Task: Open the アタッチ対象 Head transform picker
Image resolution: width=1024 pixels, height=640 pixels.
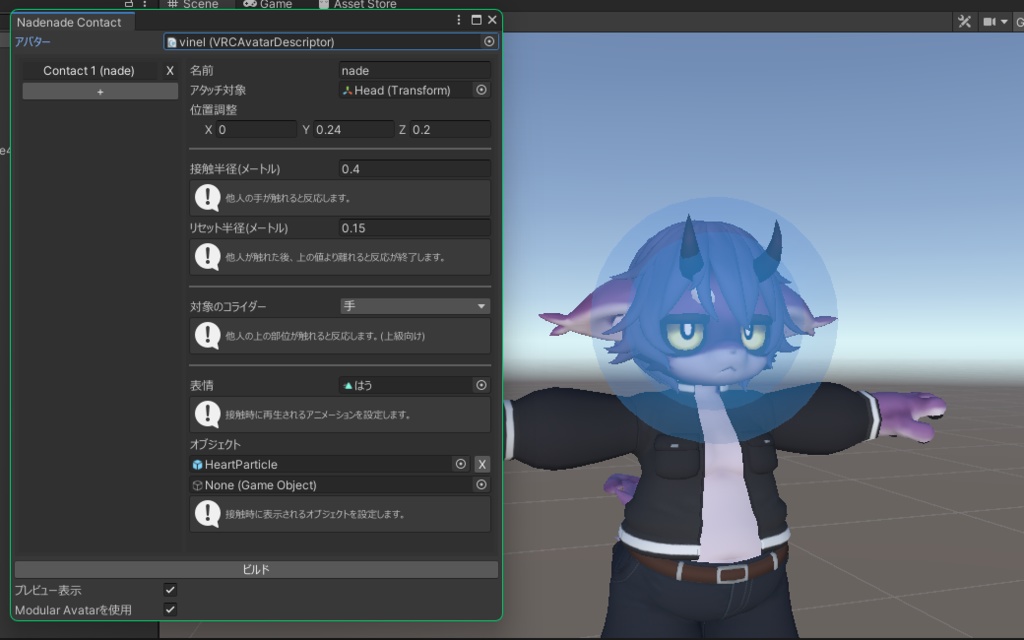Action: (481, 90)
